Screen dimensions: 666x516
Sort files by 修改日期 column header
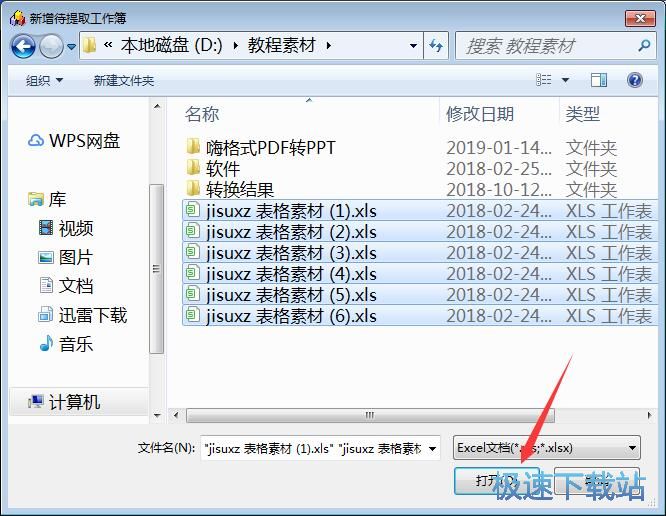point(480,114)
